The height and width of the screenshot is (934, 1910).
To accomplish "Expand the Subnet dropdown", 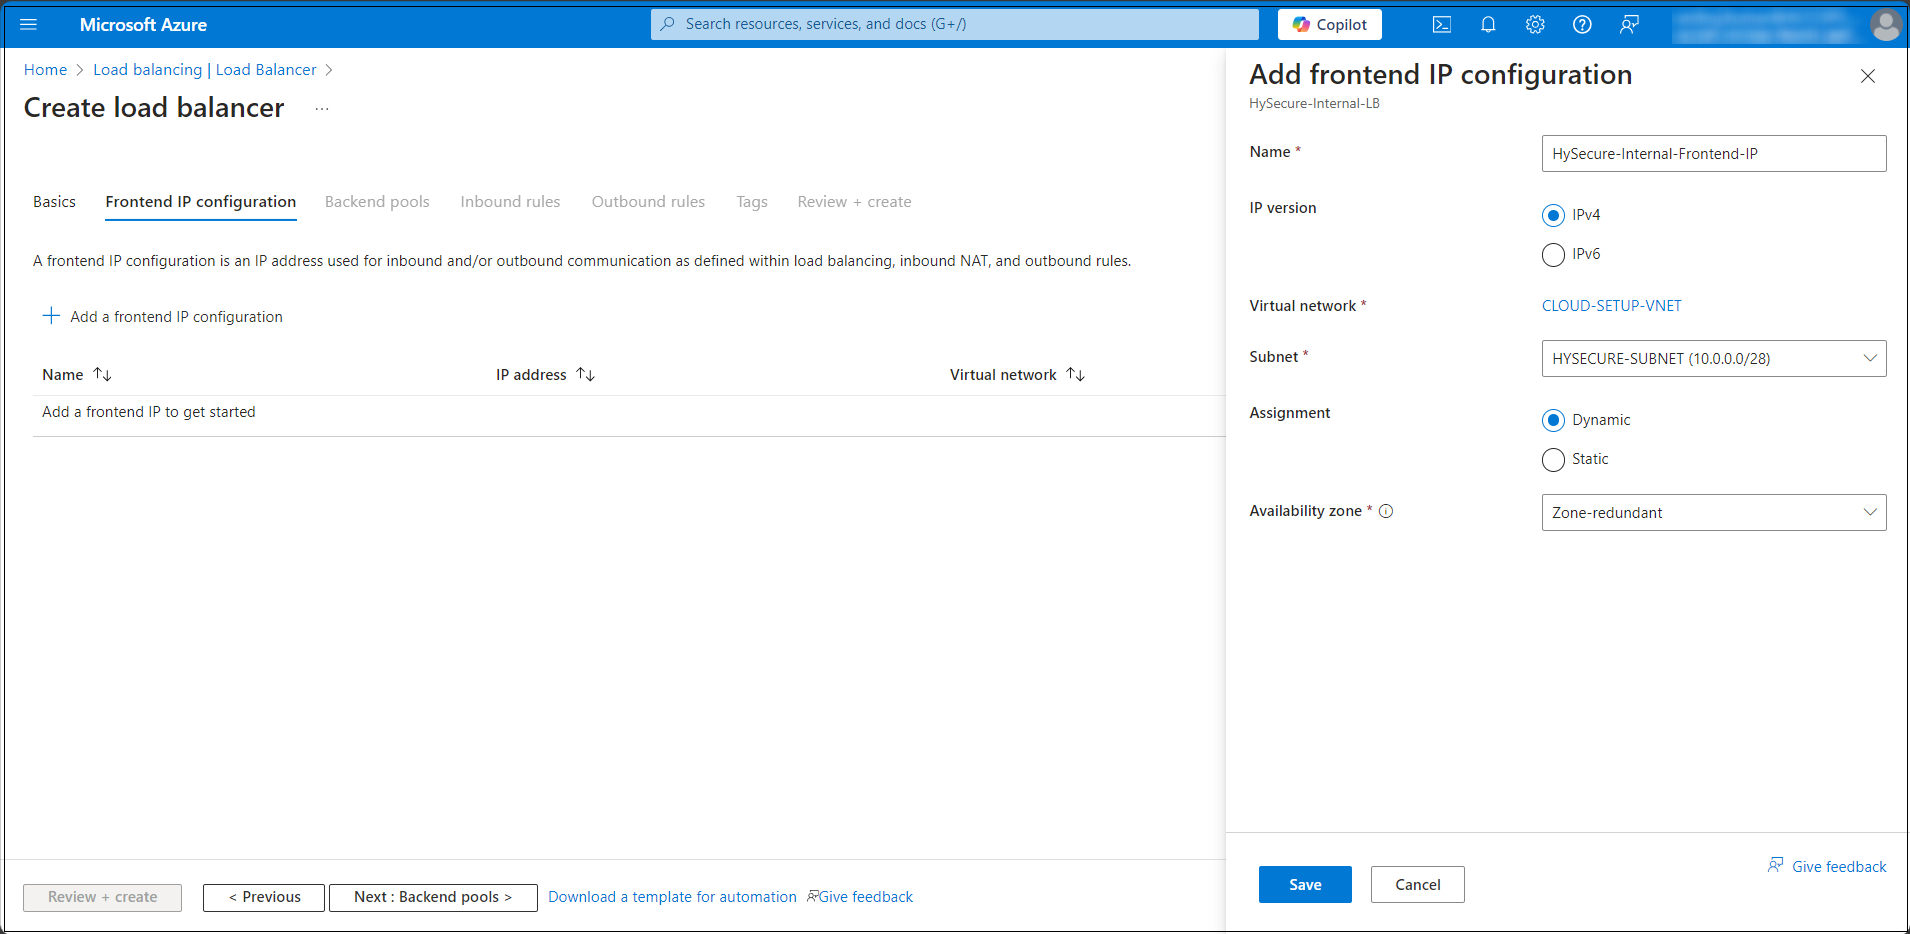I will pyautogui.click(x=1713, y=359).
